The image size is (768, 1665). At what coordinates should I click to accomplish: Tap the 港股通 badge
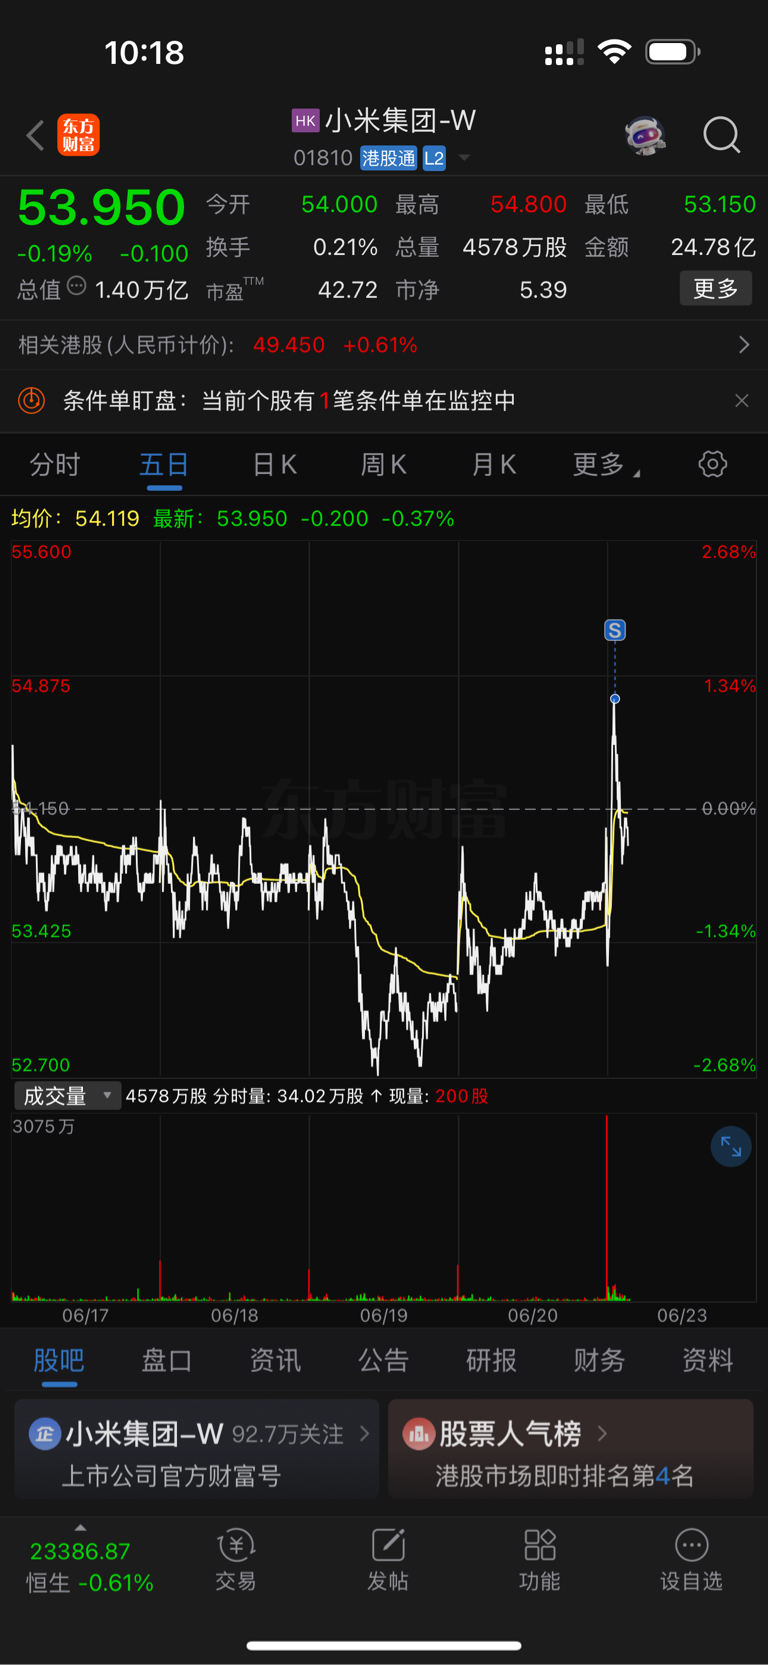tap(388, 158)
